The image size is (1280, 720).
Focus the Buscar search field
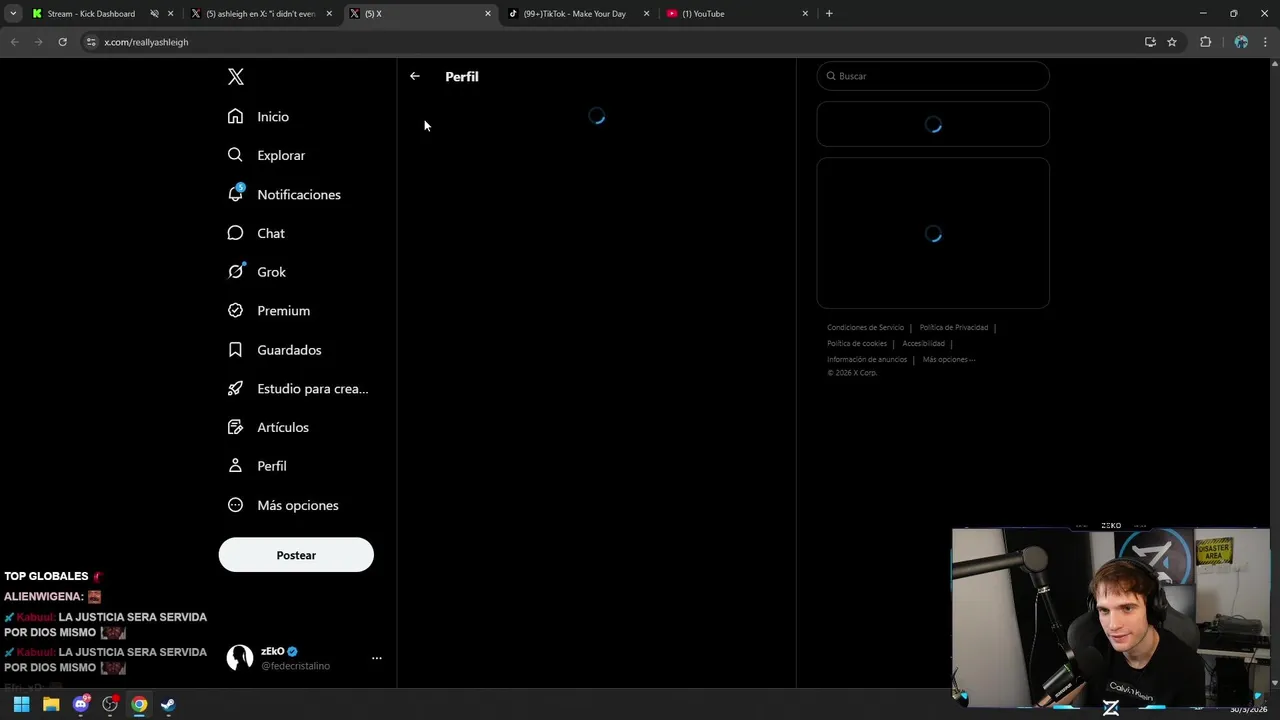click(933, 76)
